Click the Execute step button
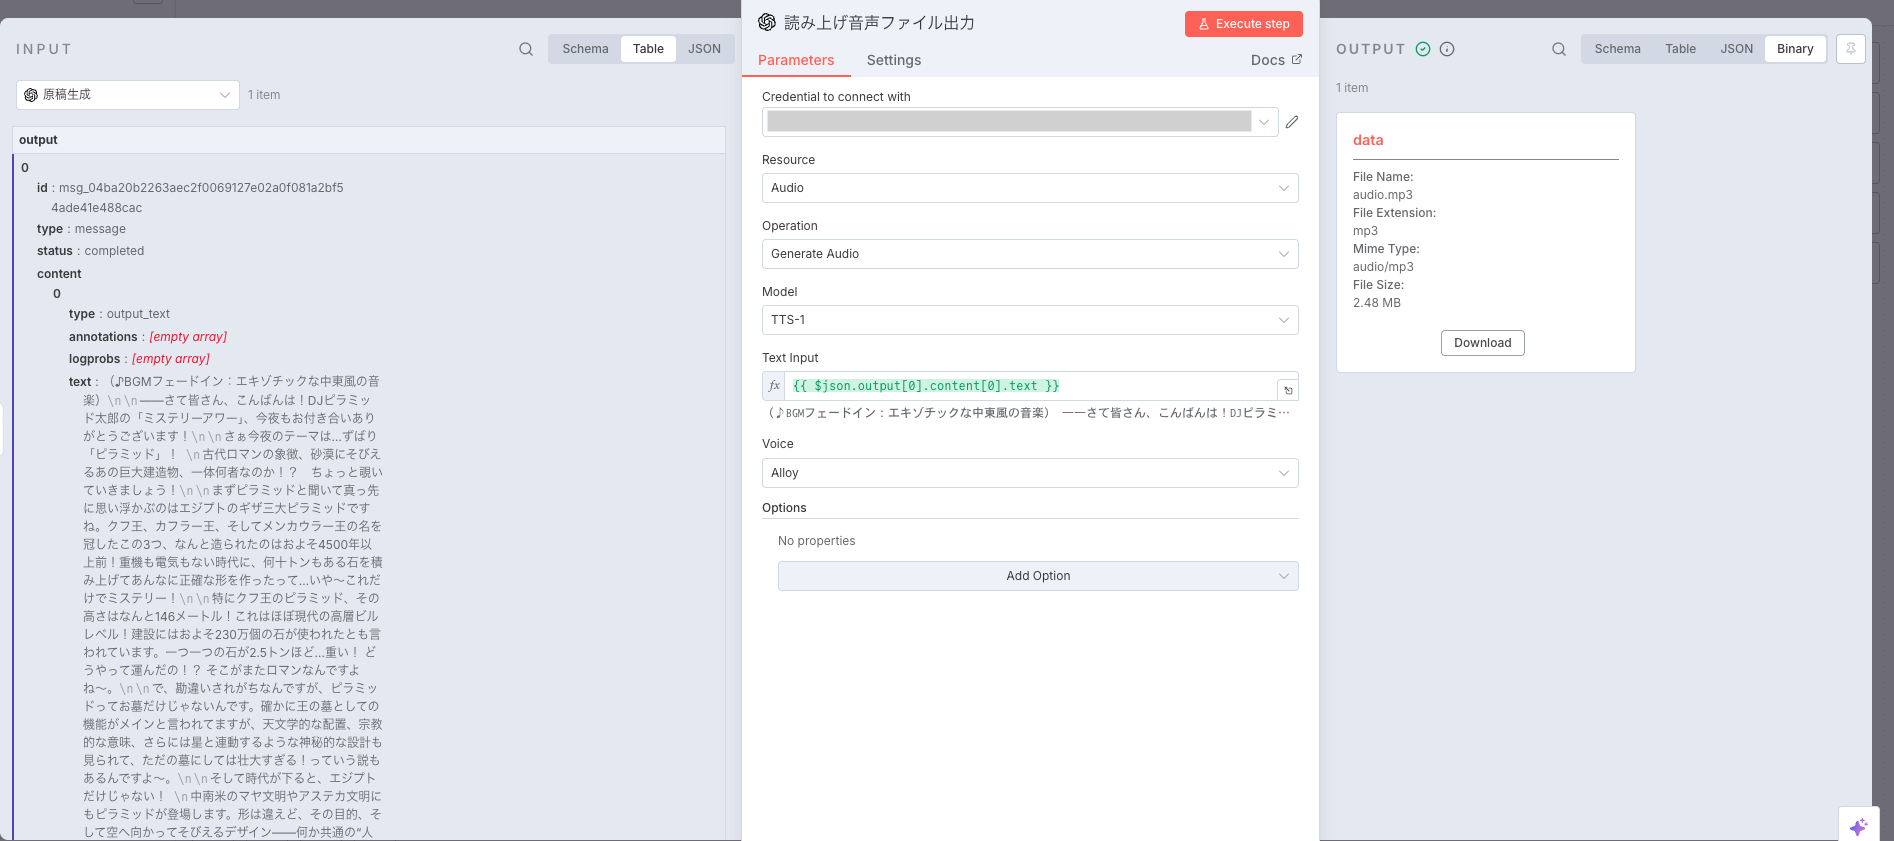The image size is (1894, 841). pyautogui.click(x=1244, y=24)
